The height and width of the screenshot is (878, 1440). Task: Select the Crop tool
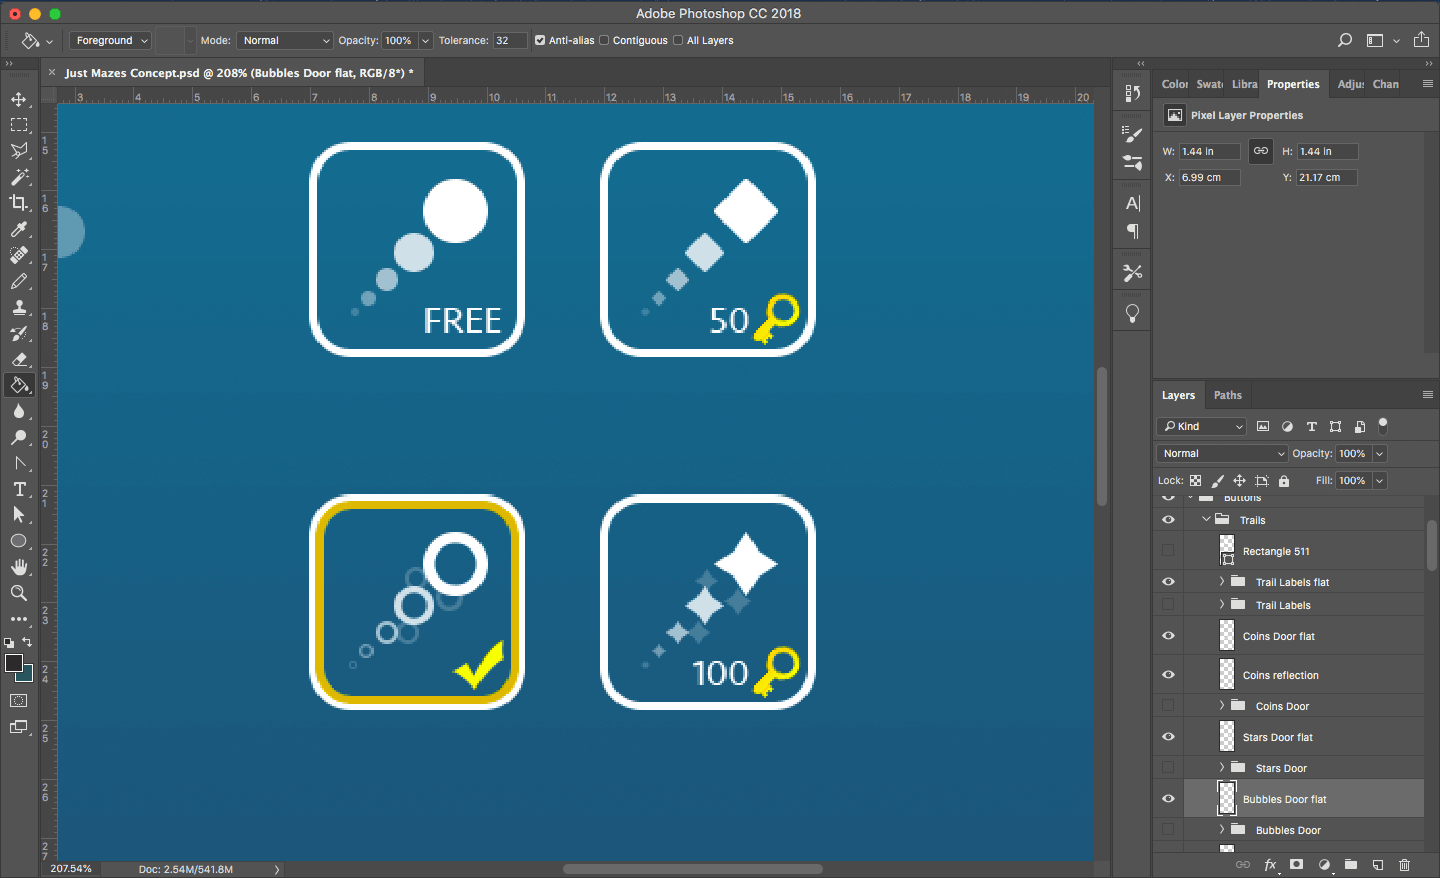tap(19, 203)
